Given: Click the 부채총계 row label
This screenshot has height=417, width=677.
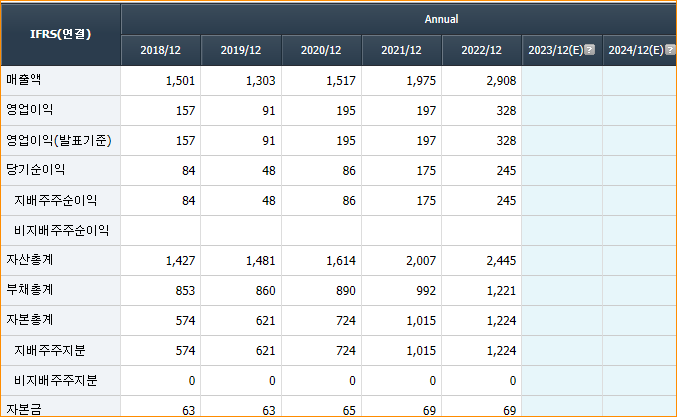Looking at the screenshot, I should point(29,290).
